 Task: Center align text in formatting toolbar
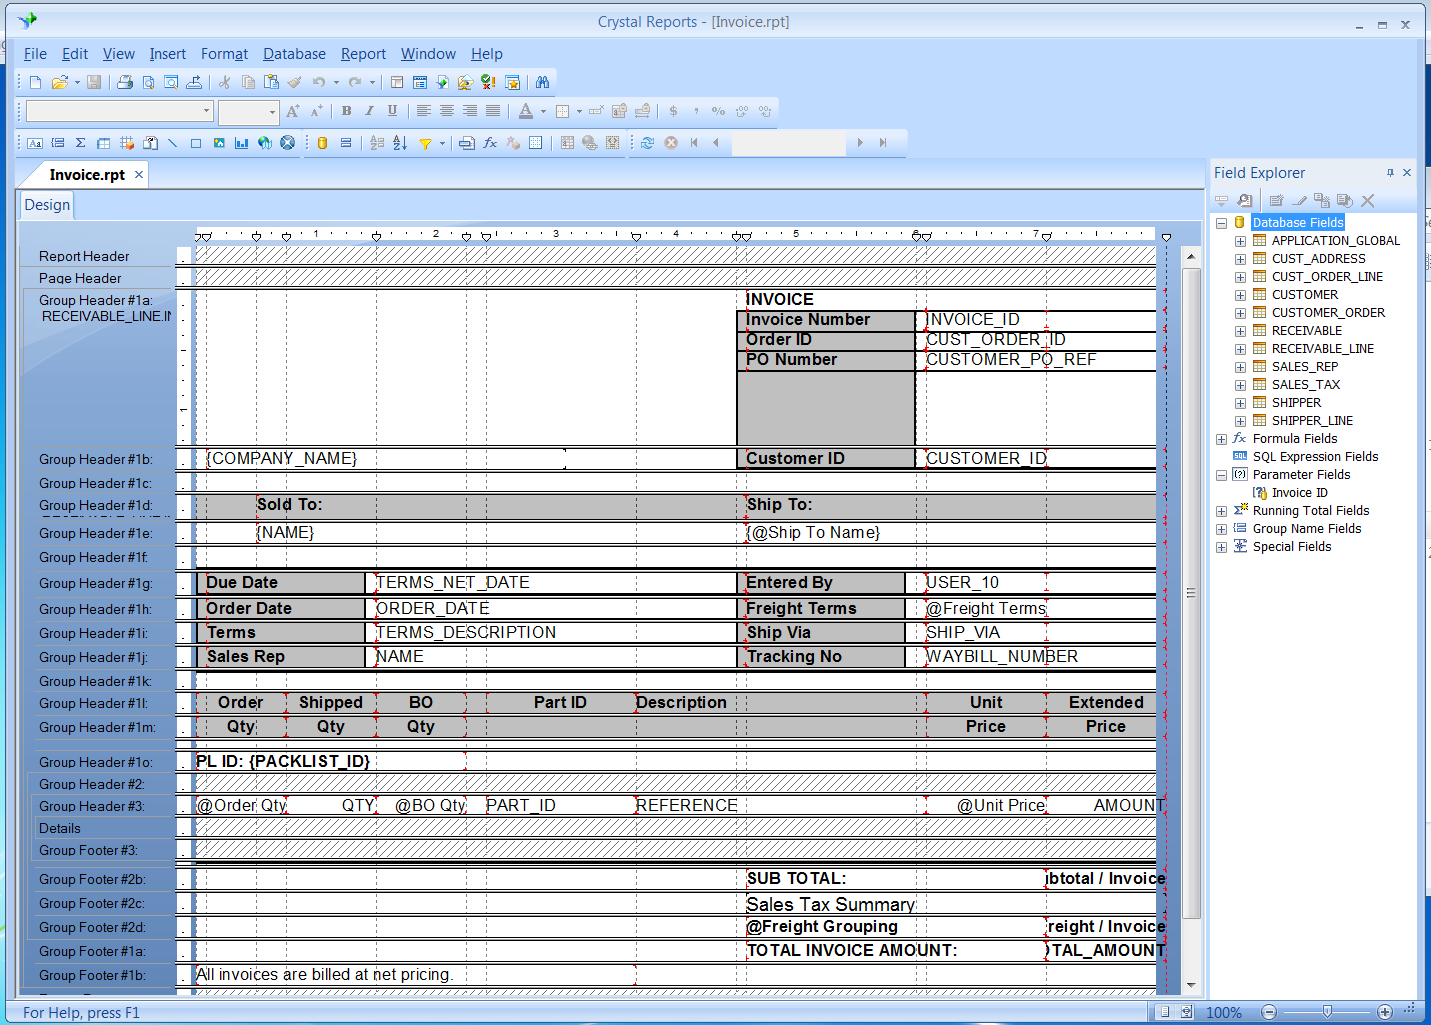(x=447, y=111)
